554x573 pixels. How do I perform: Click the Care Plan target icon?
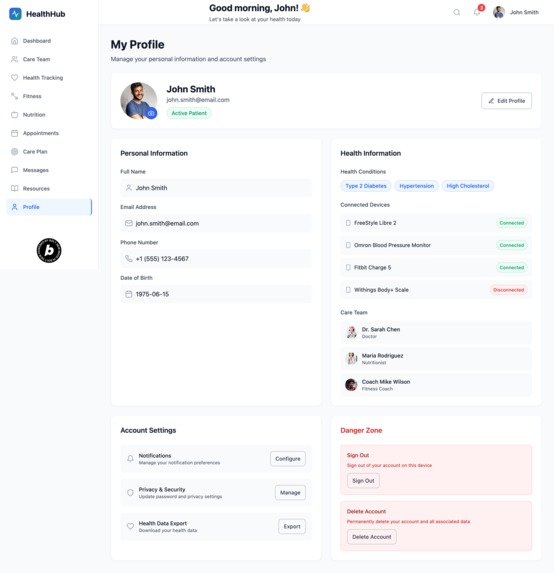(15, 152)
